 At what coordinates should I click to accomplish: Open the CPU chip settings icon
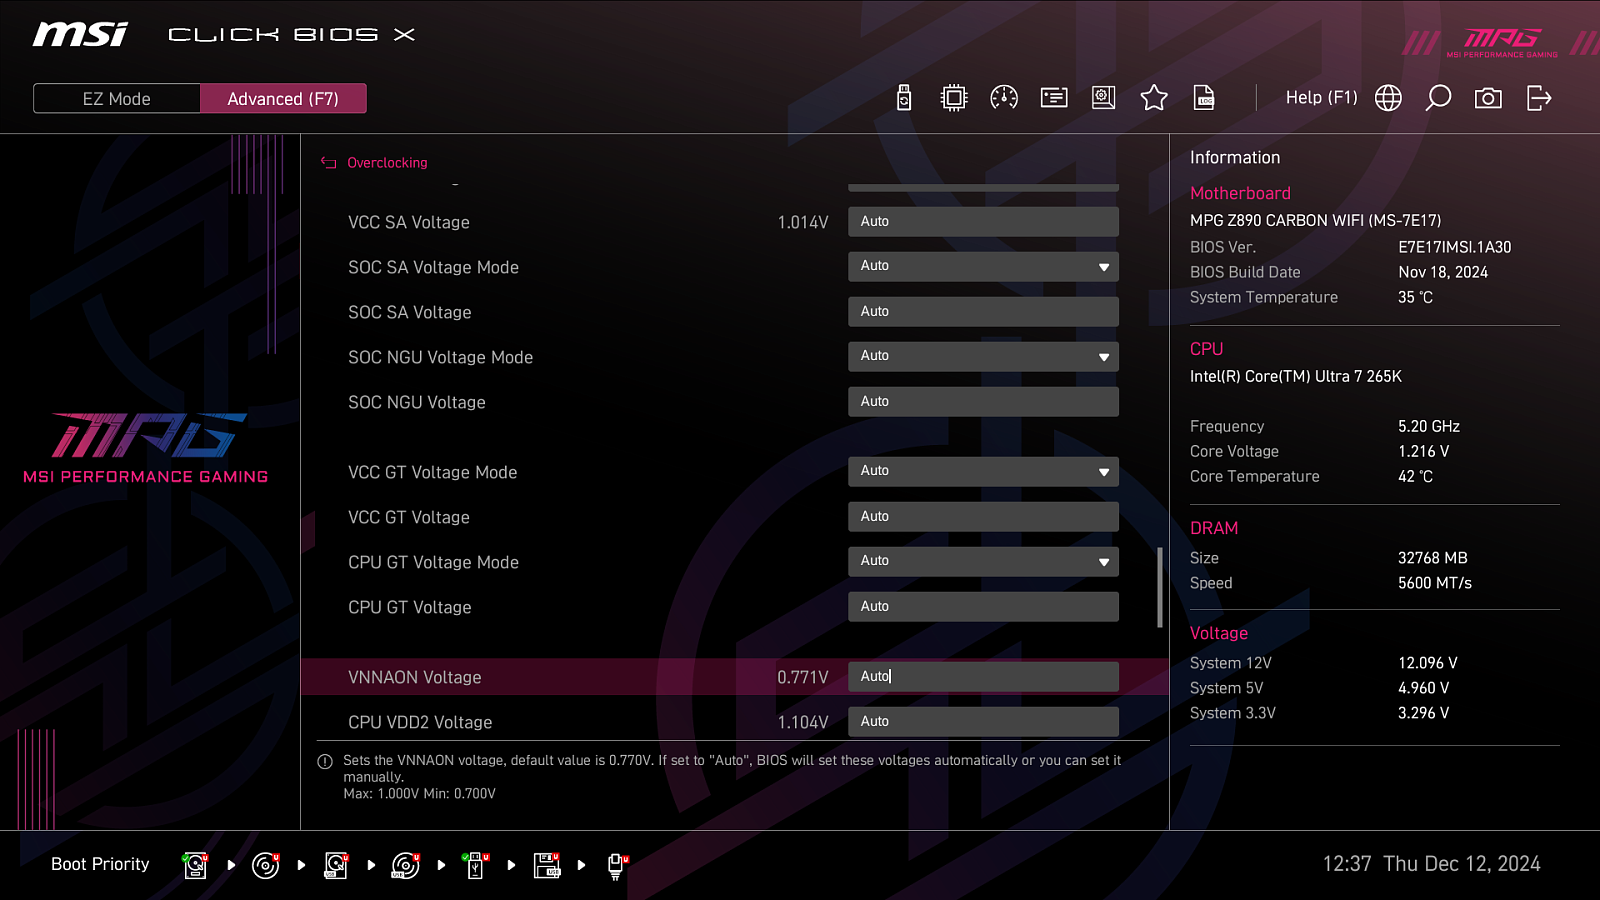(954, 98)
